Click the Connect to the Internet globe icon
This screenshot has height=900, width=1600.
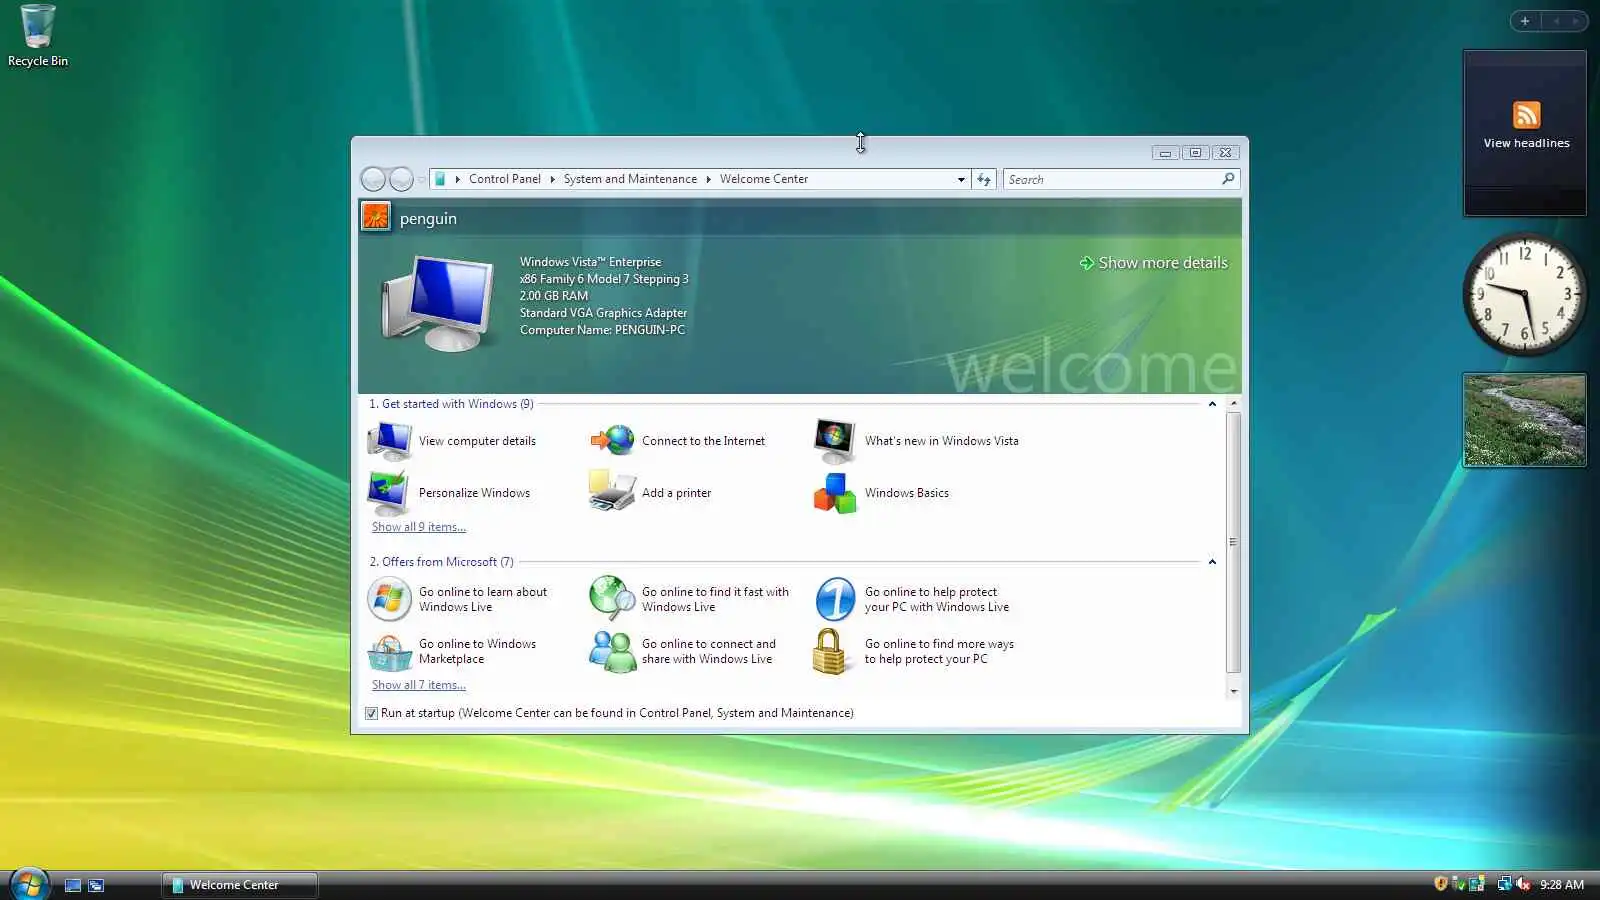pyautogui.click(x=612, y=440)
